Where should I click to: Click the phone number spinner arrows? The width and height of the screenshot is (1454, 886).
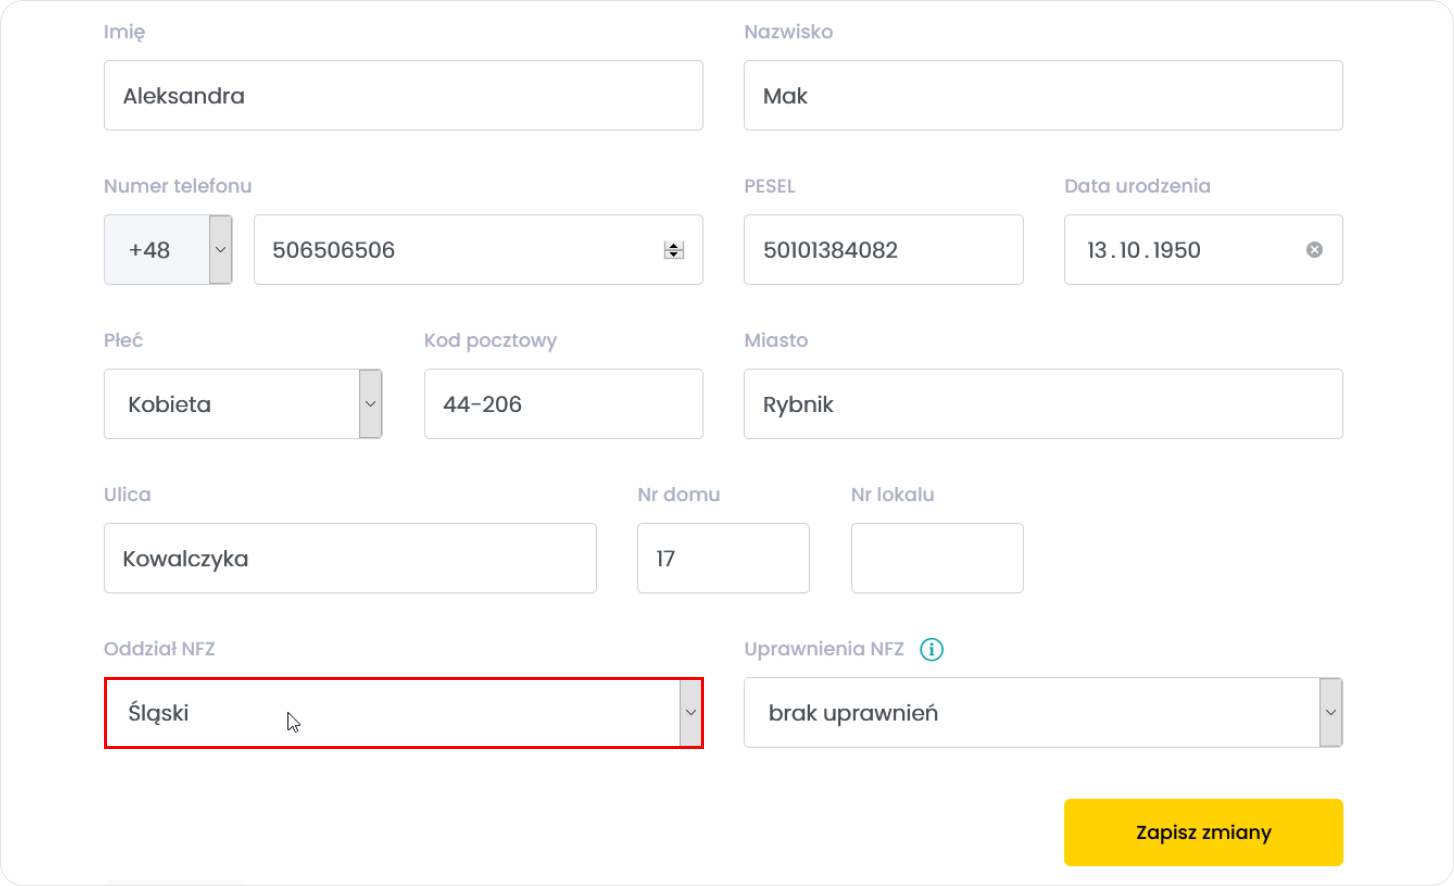point(674,250)
